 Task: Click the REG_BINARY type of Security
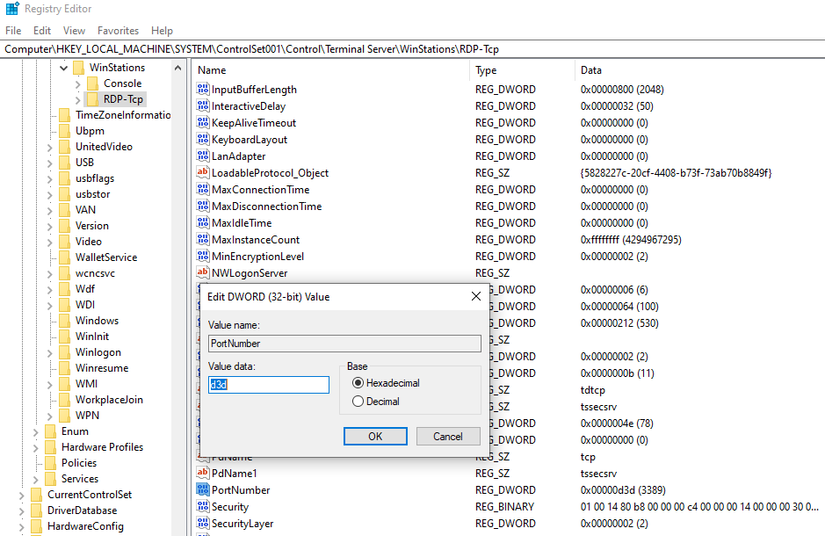pyautogui.click(x=505, y=507)
